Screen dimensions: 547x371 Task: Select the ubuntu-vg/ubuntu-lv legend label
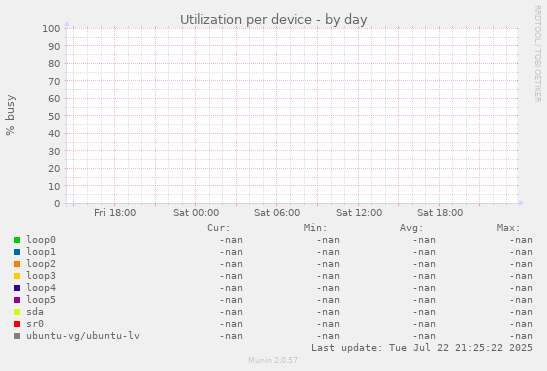coord(83,336)
